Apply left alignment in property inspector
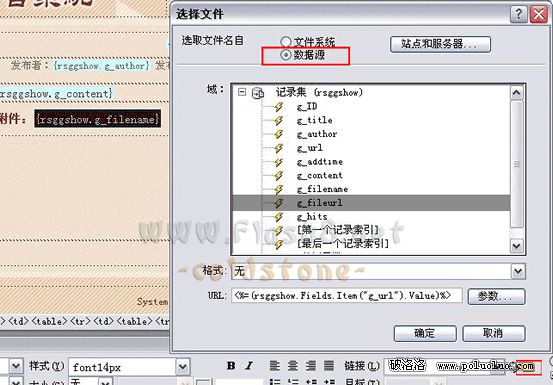Screen dimensions: 553x385 point(275,366)
